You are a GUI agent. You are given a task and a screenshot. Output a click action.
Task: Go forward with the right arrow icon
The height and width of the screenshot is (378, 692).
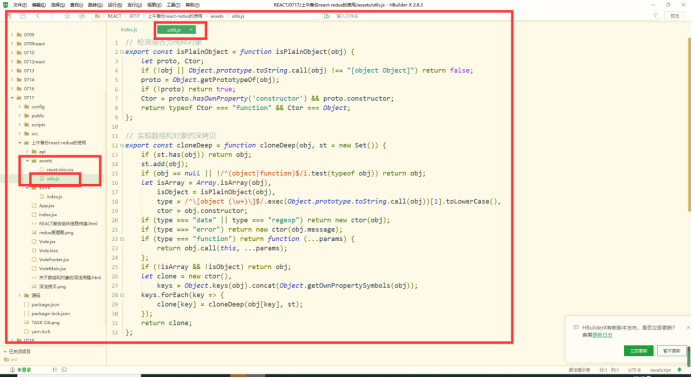pyautogui.click(x=53, y=16)
